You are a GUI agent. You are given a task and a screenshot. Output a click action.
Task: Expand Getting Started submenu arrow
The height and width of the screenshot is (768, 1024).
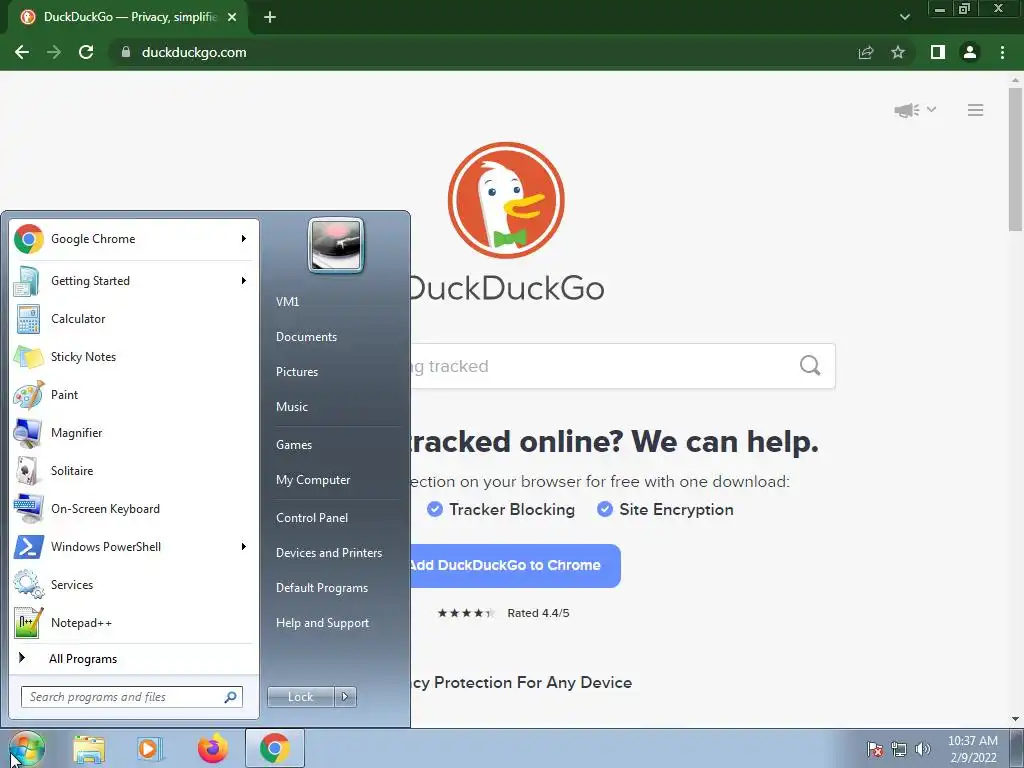click(x=244, y=281)
